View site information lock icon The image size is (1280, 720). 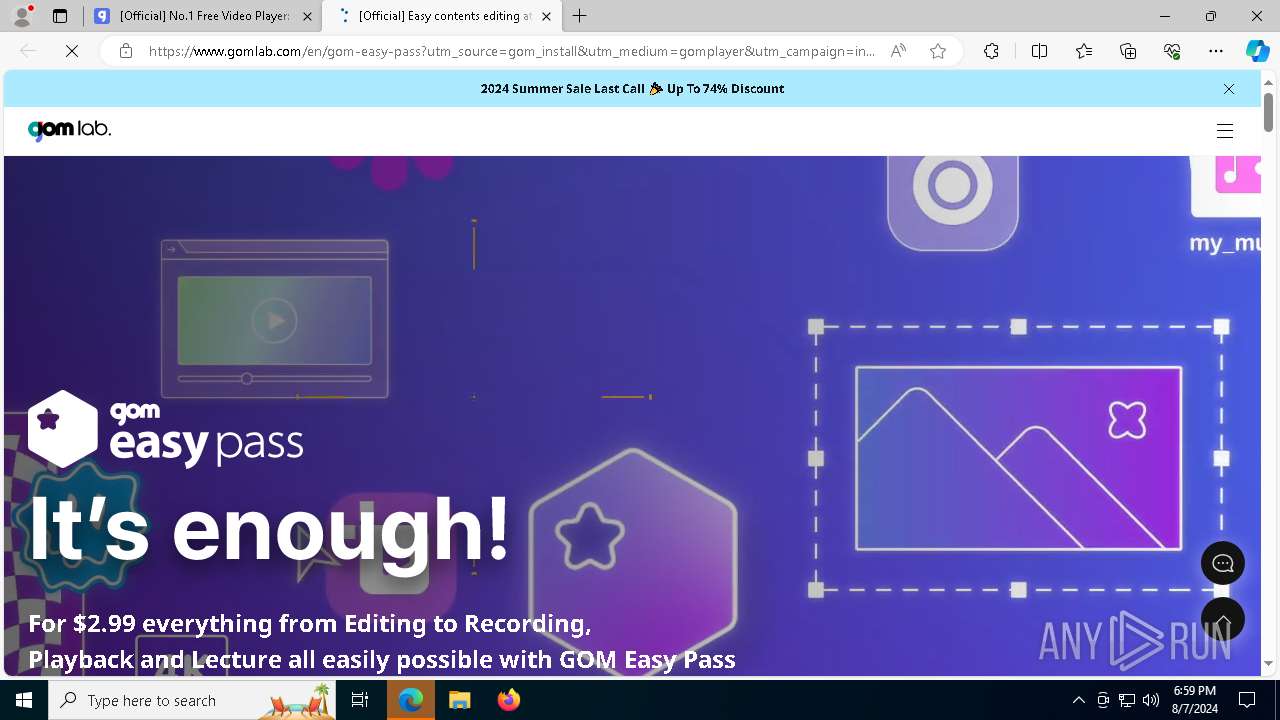(x=126, y=51)
